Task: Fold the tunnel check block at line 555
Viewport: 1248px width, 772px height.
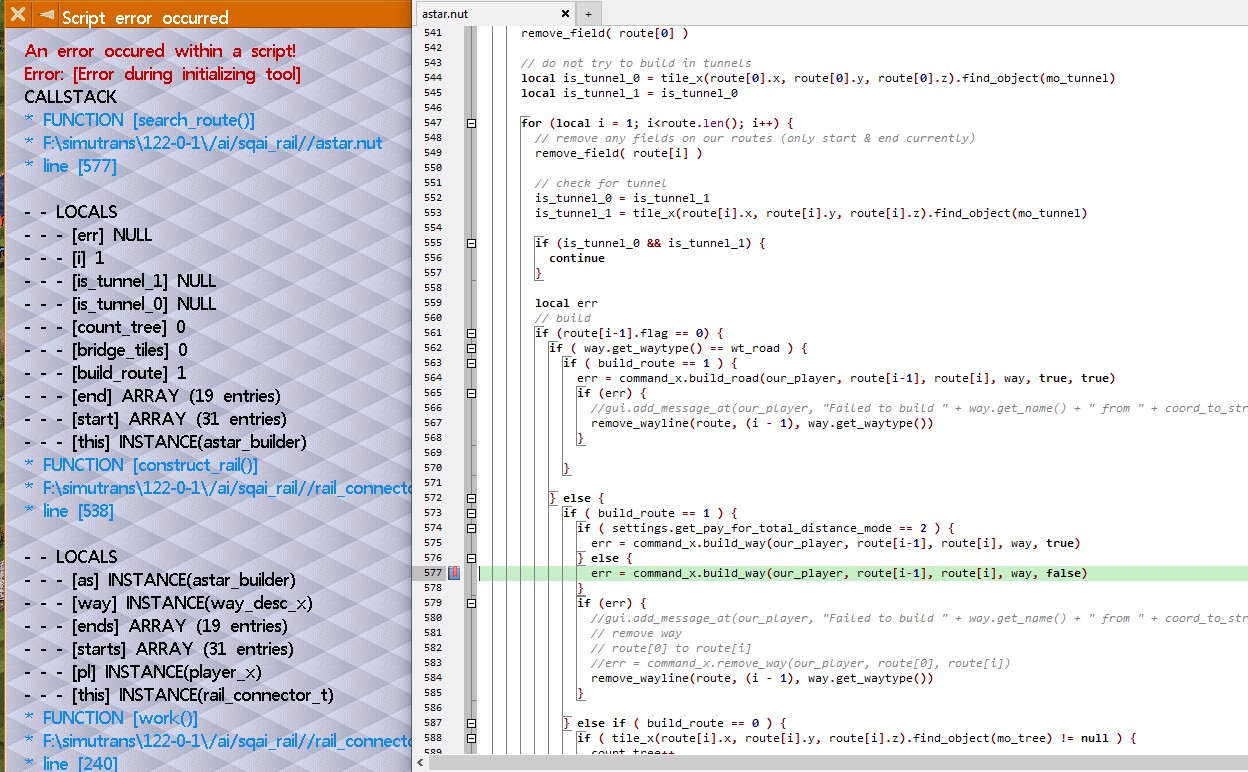Action: [471, 243]
